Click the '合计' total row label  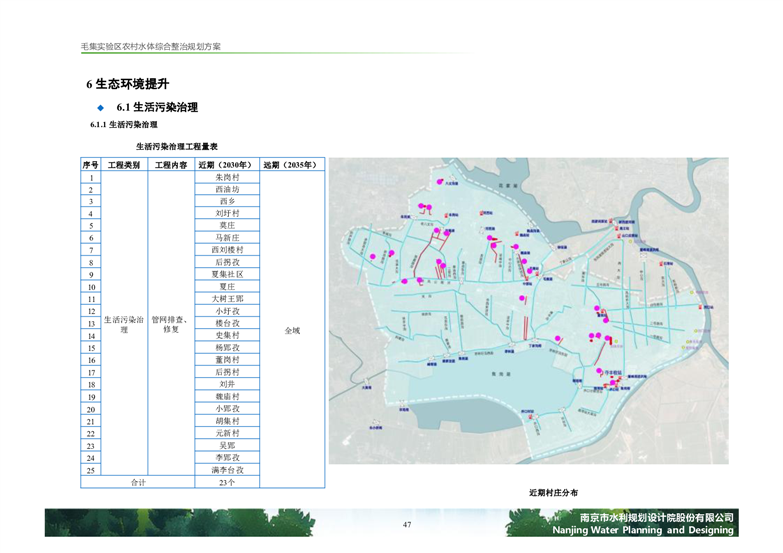tap(138, 482)
